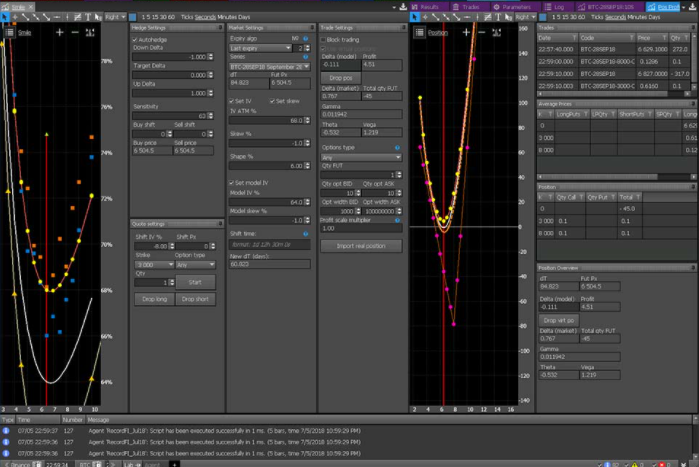Fit the Position chart to view
Screen dimensions: 699x467
click(x=496, y=32)
